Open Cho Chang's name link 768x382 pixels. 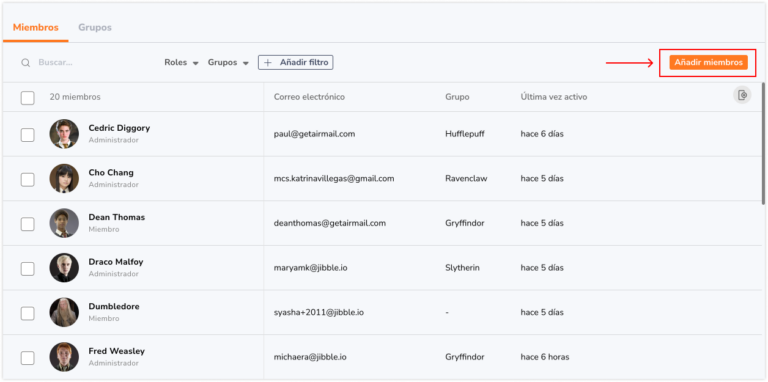(x=111, y=173)
